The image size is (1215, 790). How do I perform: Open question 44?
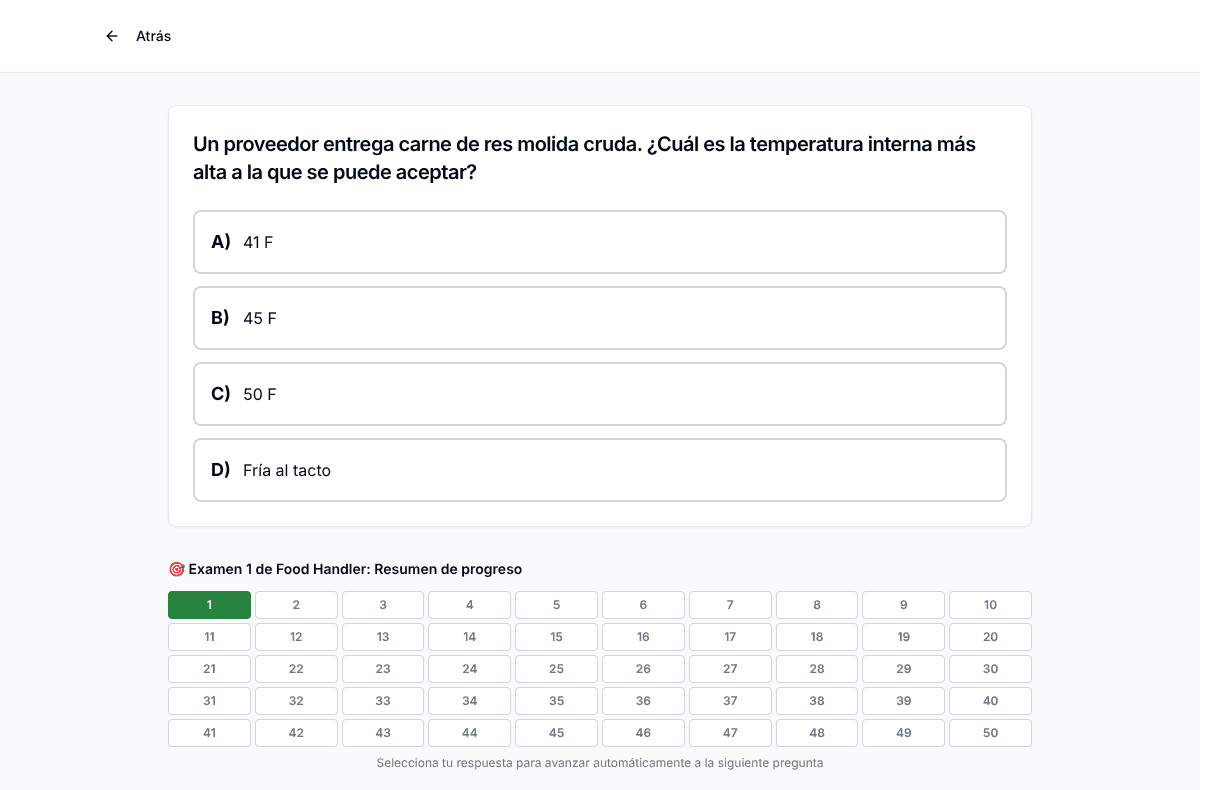point(470,733)
